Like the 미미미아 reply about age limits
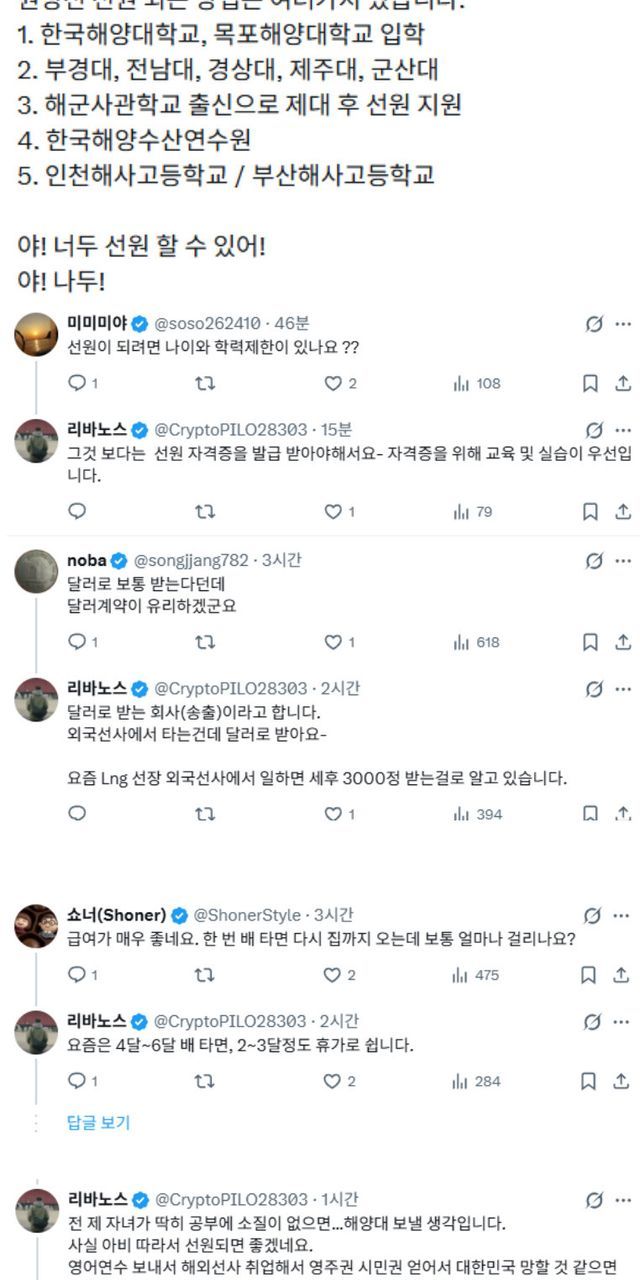640x1280 pixels. (333, 383)
